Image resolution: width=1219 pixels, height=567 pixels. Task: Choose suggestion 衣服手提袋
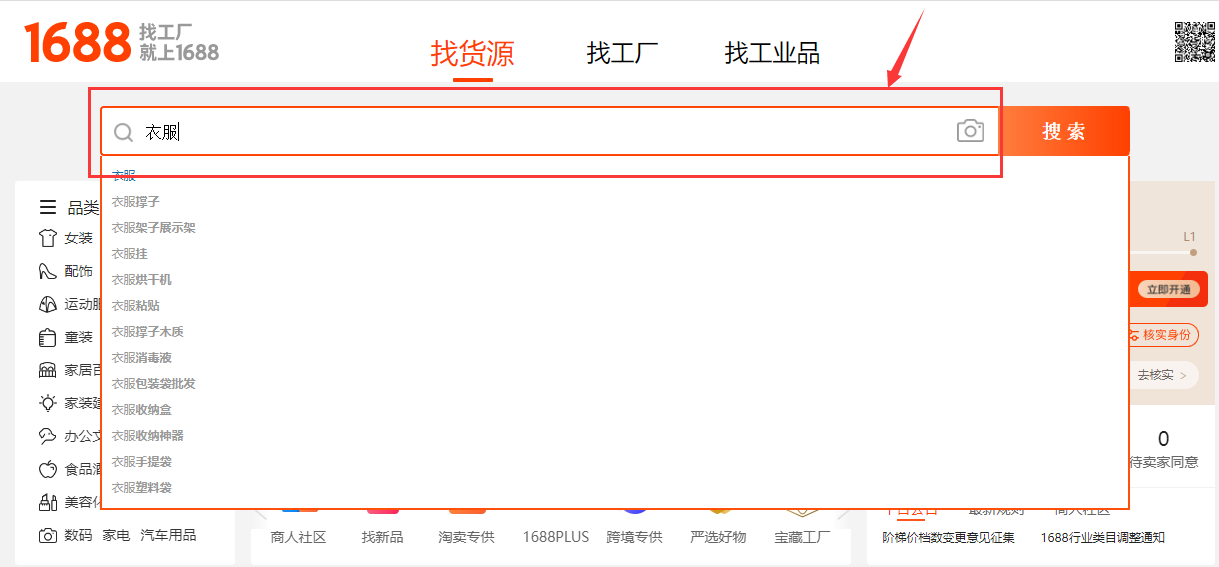141,461
